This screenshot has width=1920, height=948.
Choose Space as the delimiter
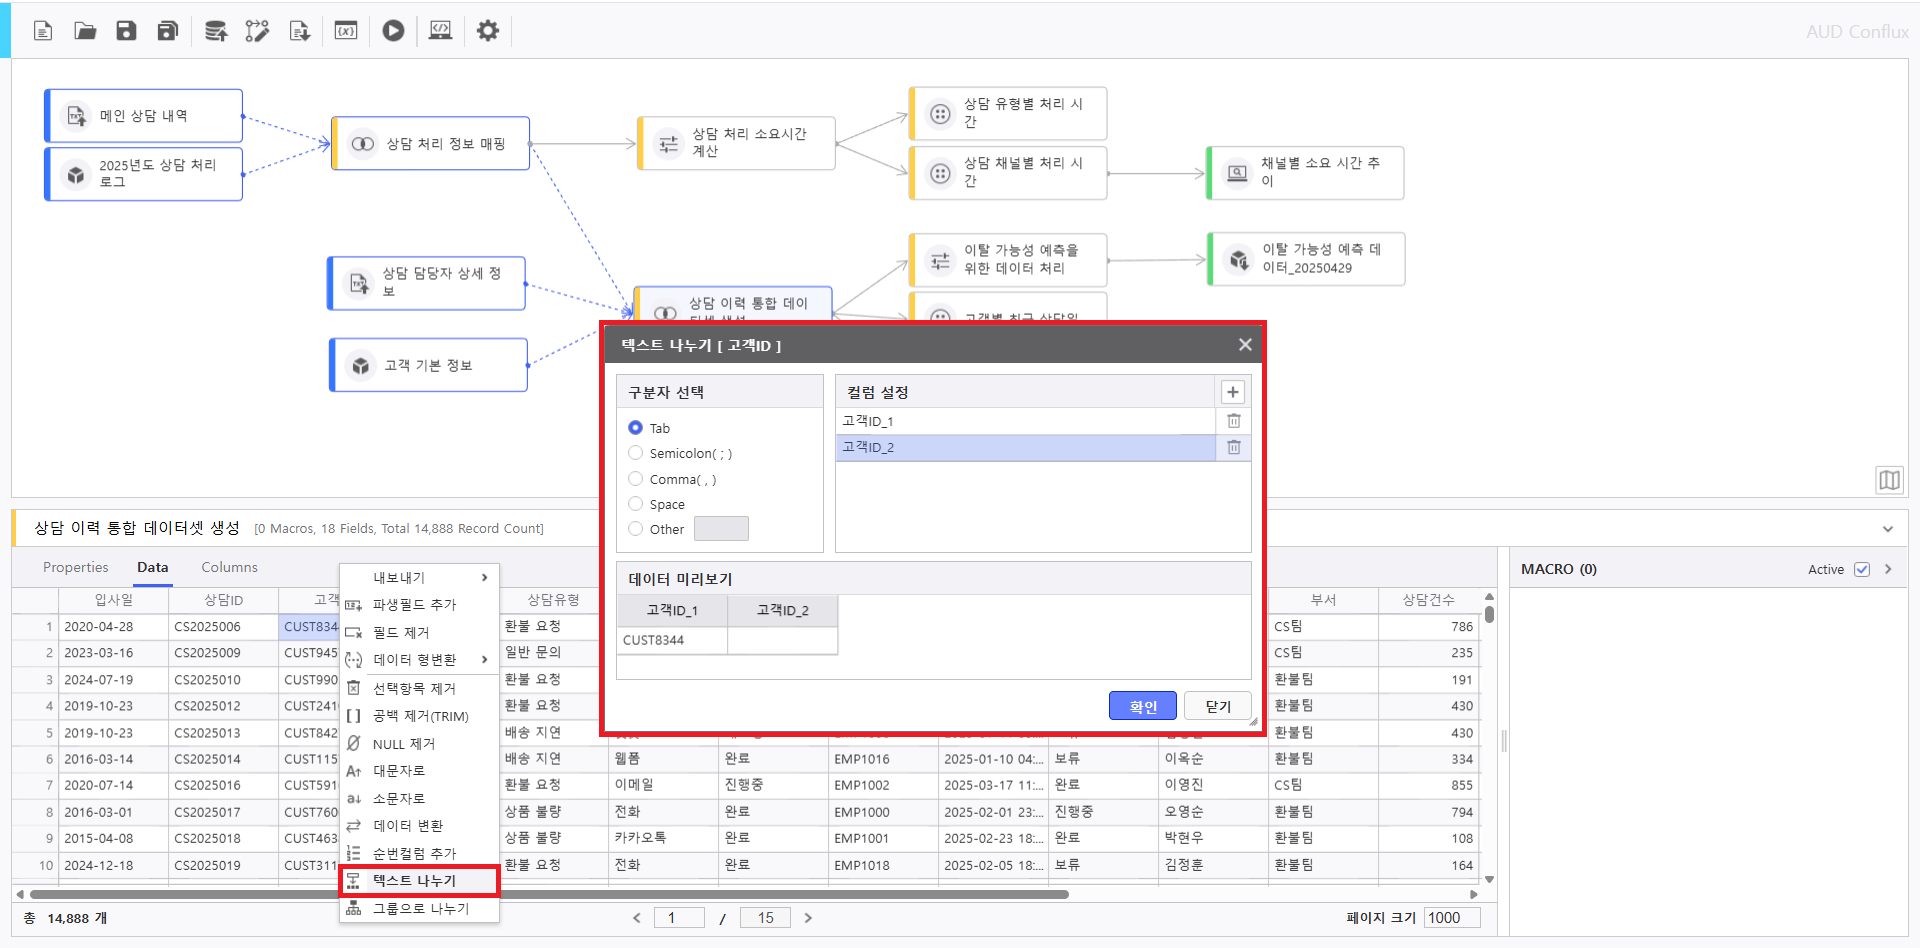pos(636,504)
